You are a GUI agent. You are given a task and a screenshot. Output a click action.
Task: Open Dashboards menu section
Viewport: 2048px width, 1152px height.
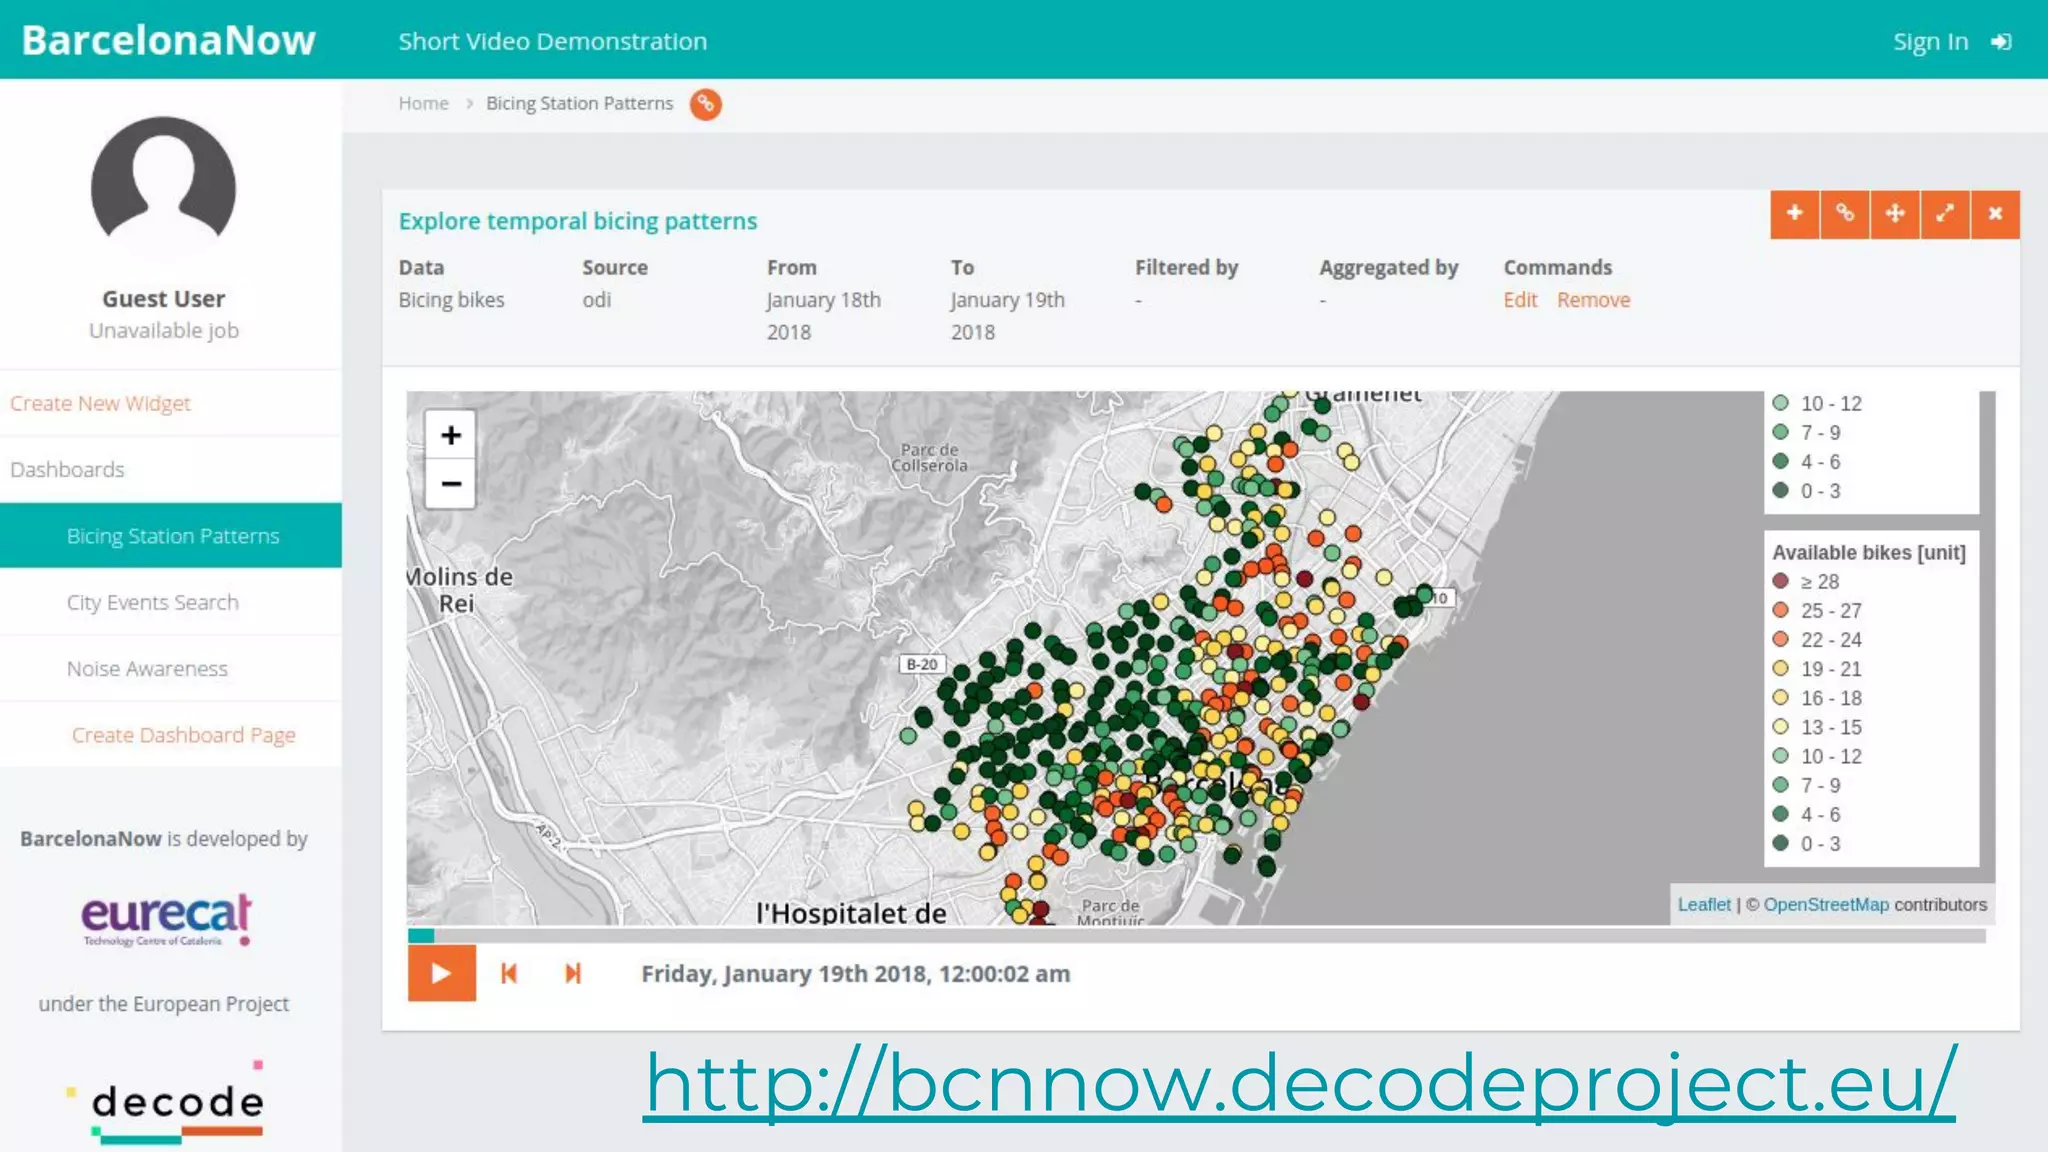point(67,469)
